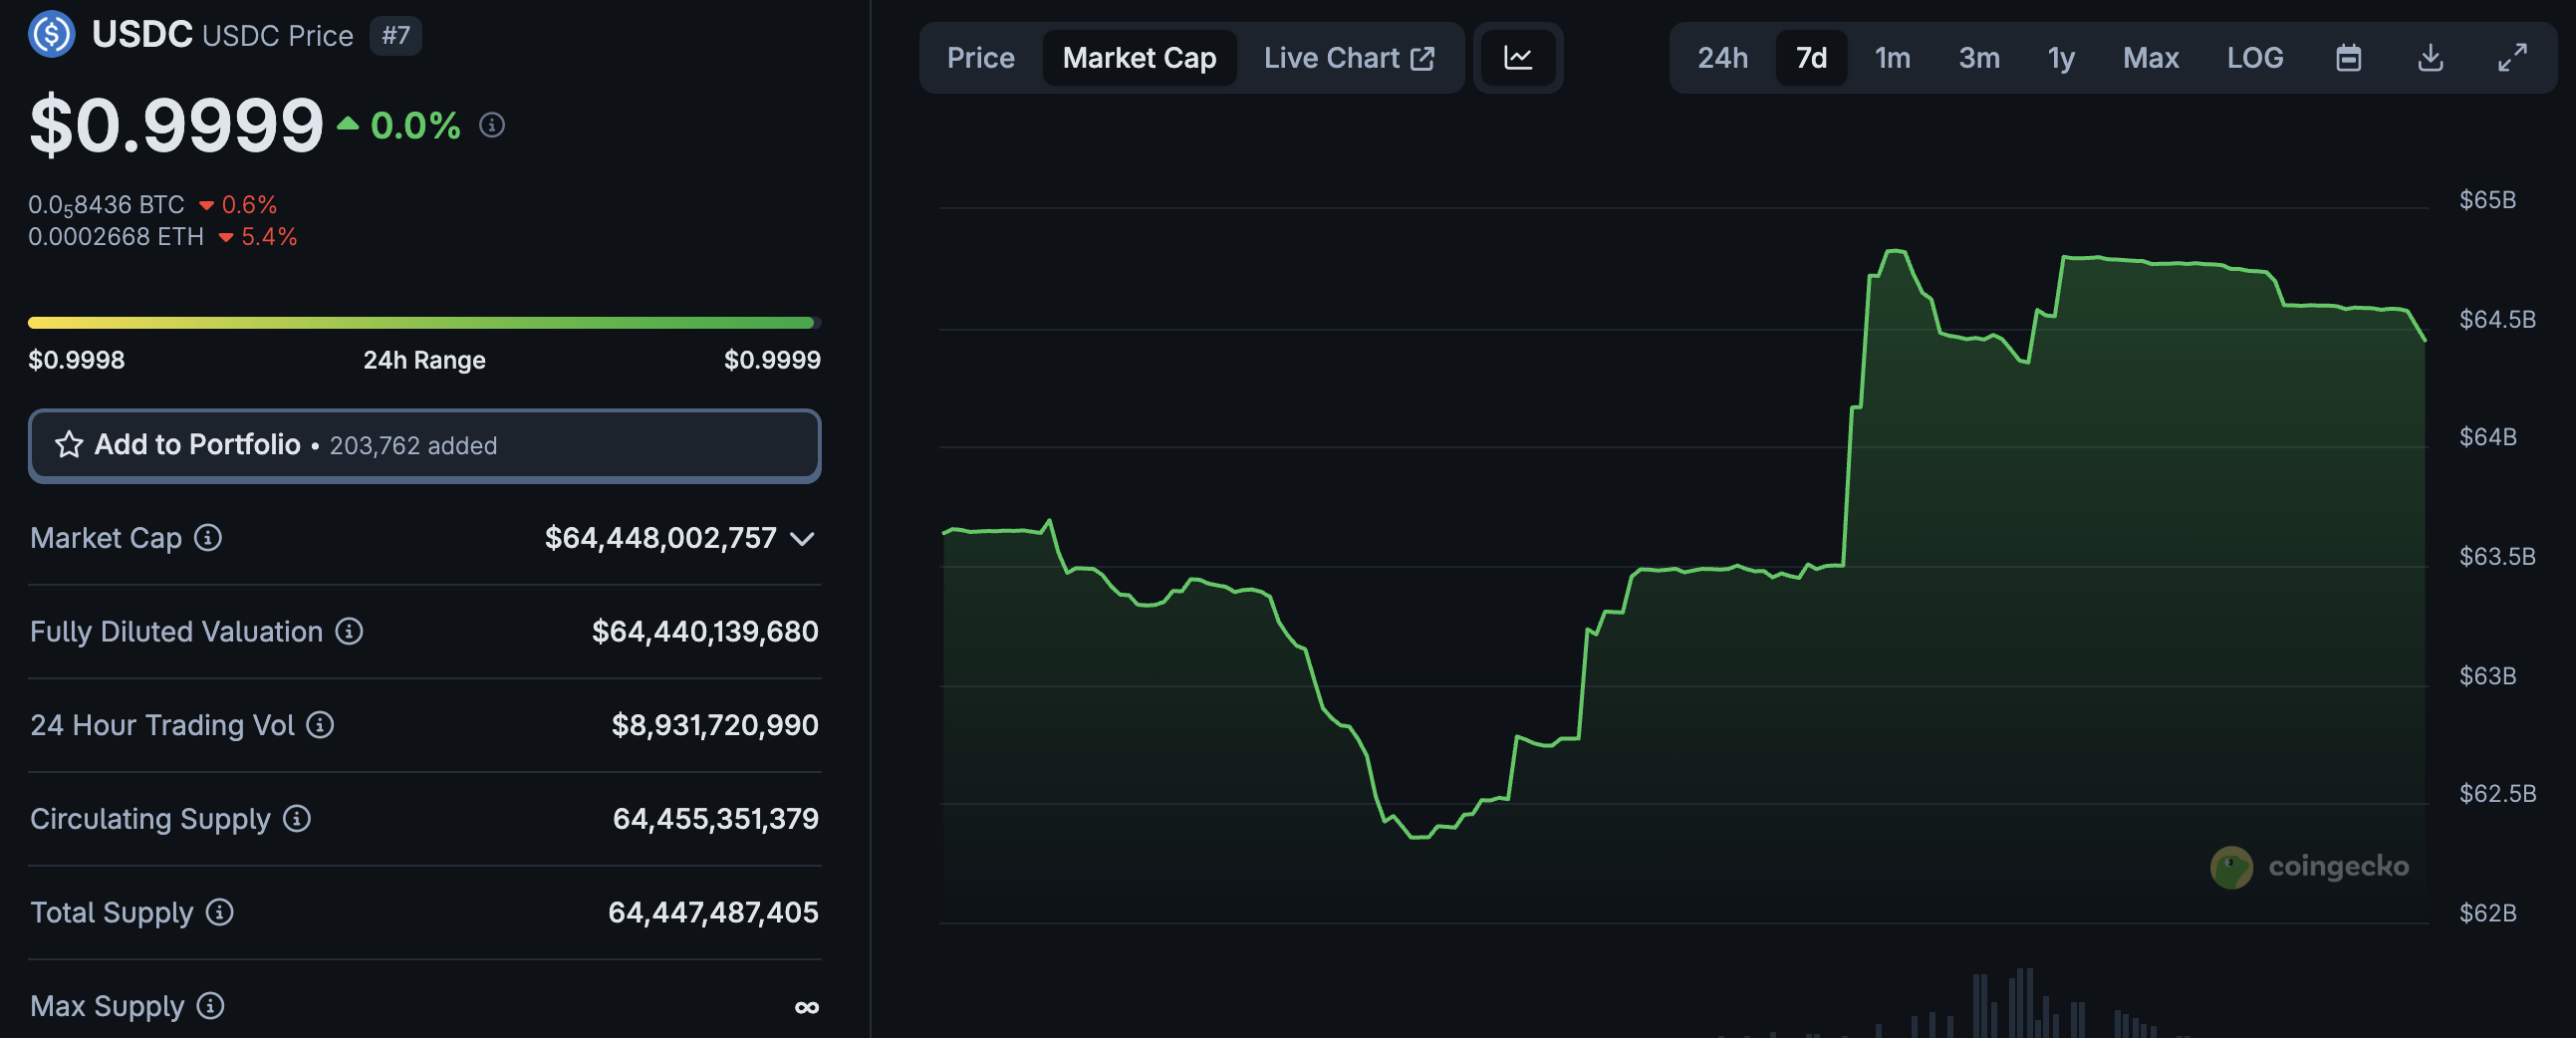Screen dimensions: 2576x1038
Task: Click the star icon in Add to Portfolio
Action: tap(69, 444)
